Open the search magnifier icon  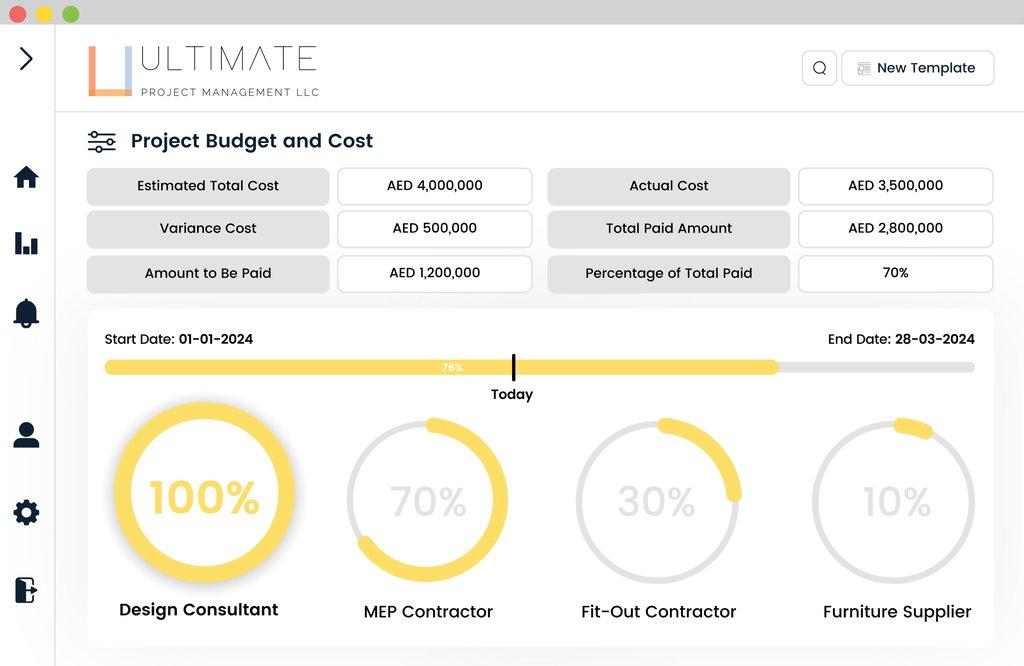point(819,68)
